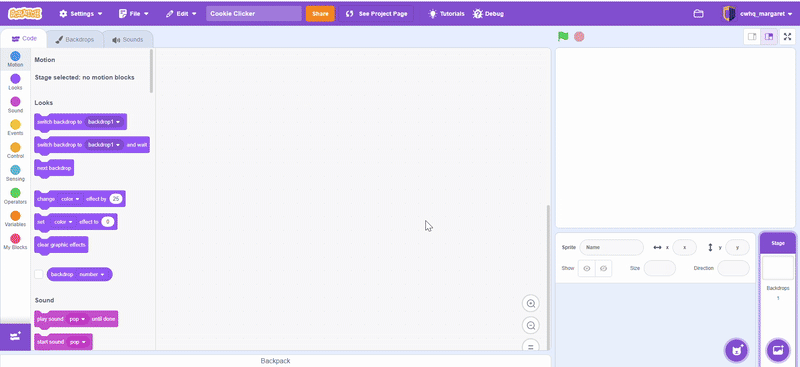Edit the 25 value in change effect block
The image size is (800, 367).
click(x=116, y=199)
